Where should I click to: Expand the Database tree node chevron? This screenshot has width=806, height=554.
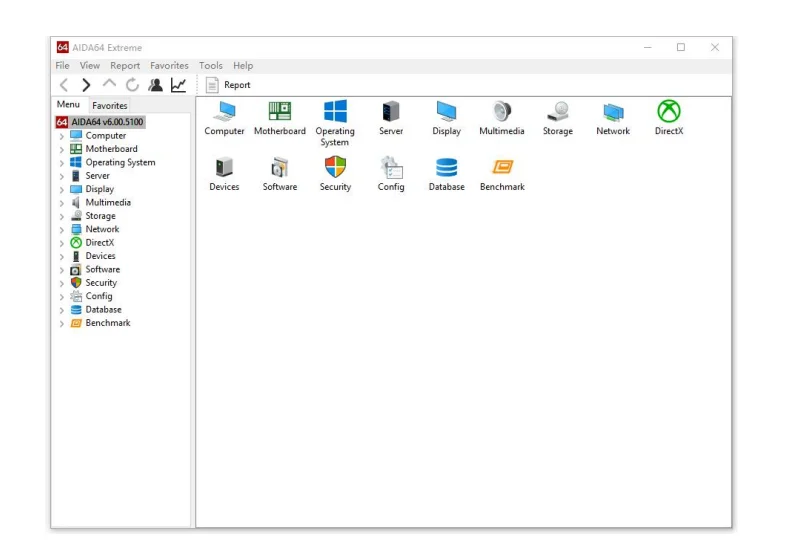click(62, 310)
